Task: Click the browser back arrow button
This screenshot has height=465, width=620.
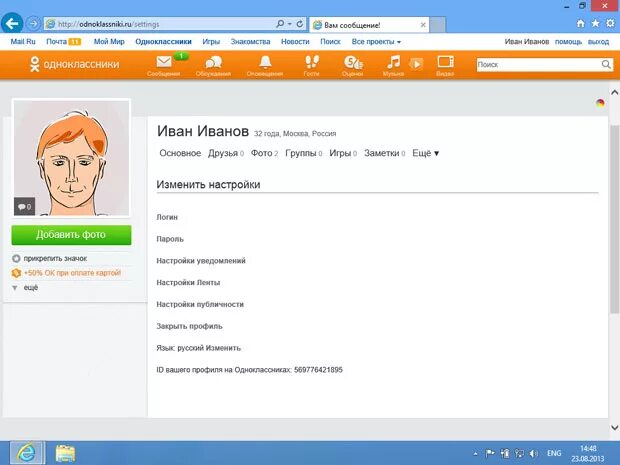Action: tap(12, 24)
